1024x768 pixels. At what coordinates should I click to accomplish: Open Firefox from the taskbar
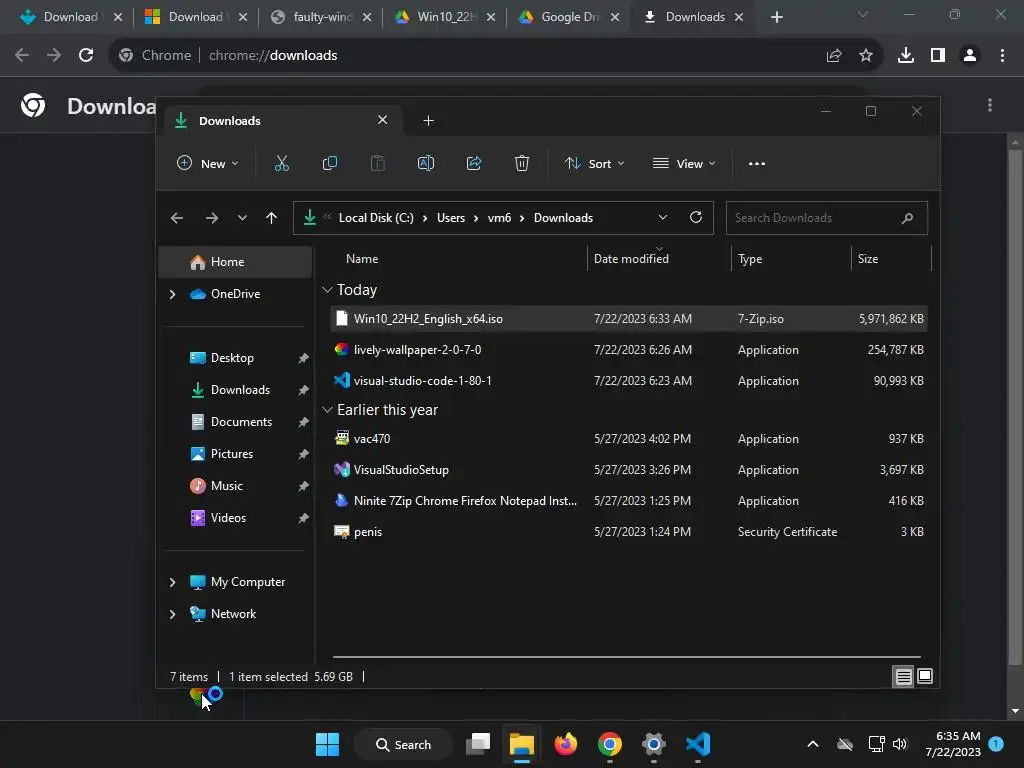[x=566, y=744]
